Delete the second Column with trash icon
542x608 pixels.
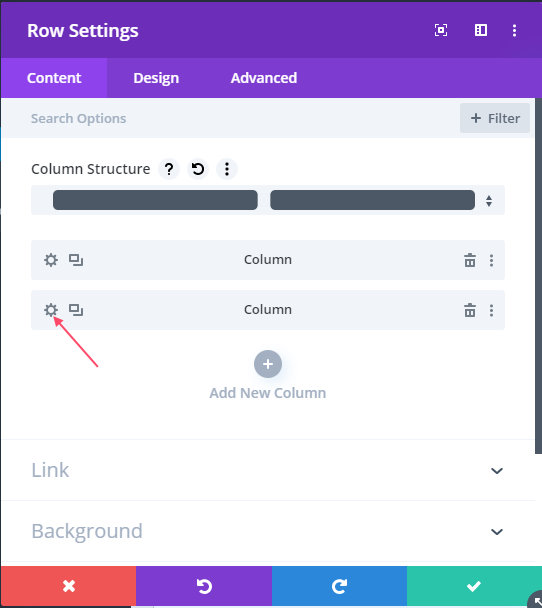click(470, 310)
